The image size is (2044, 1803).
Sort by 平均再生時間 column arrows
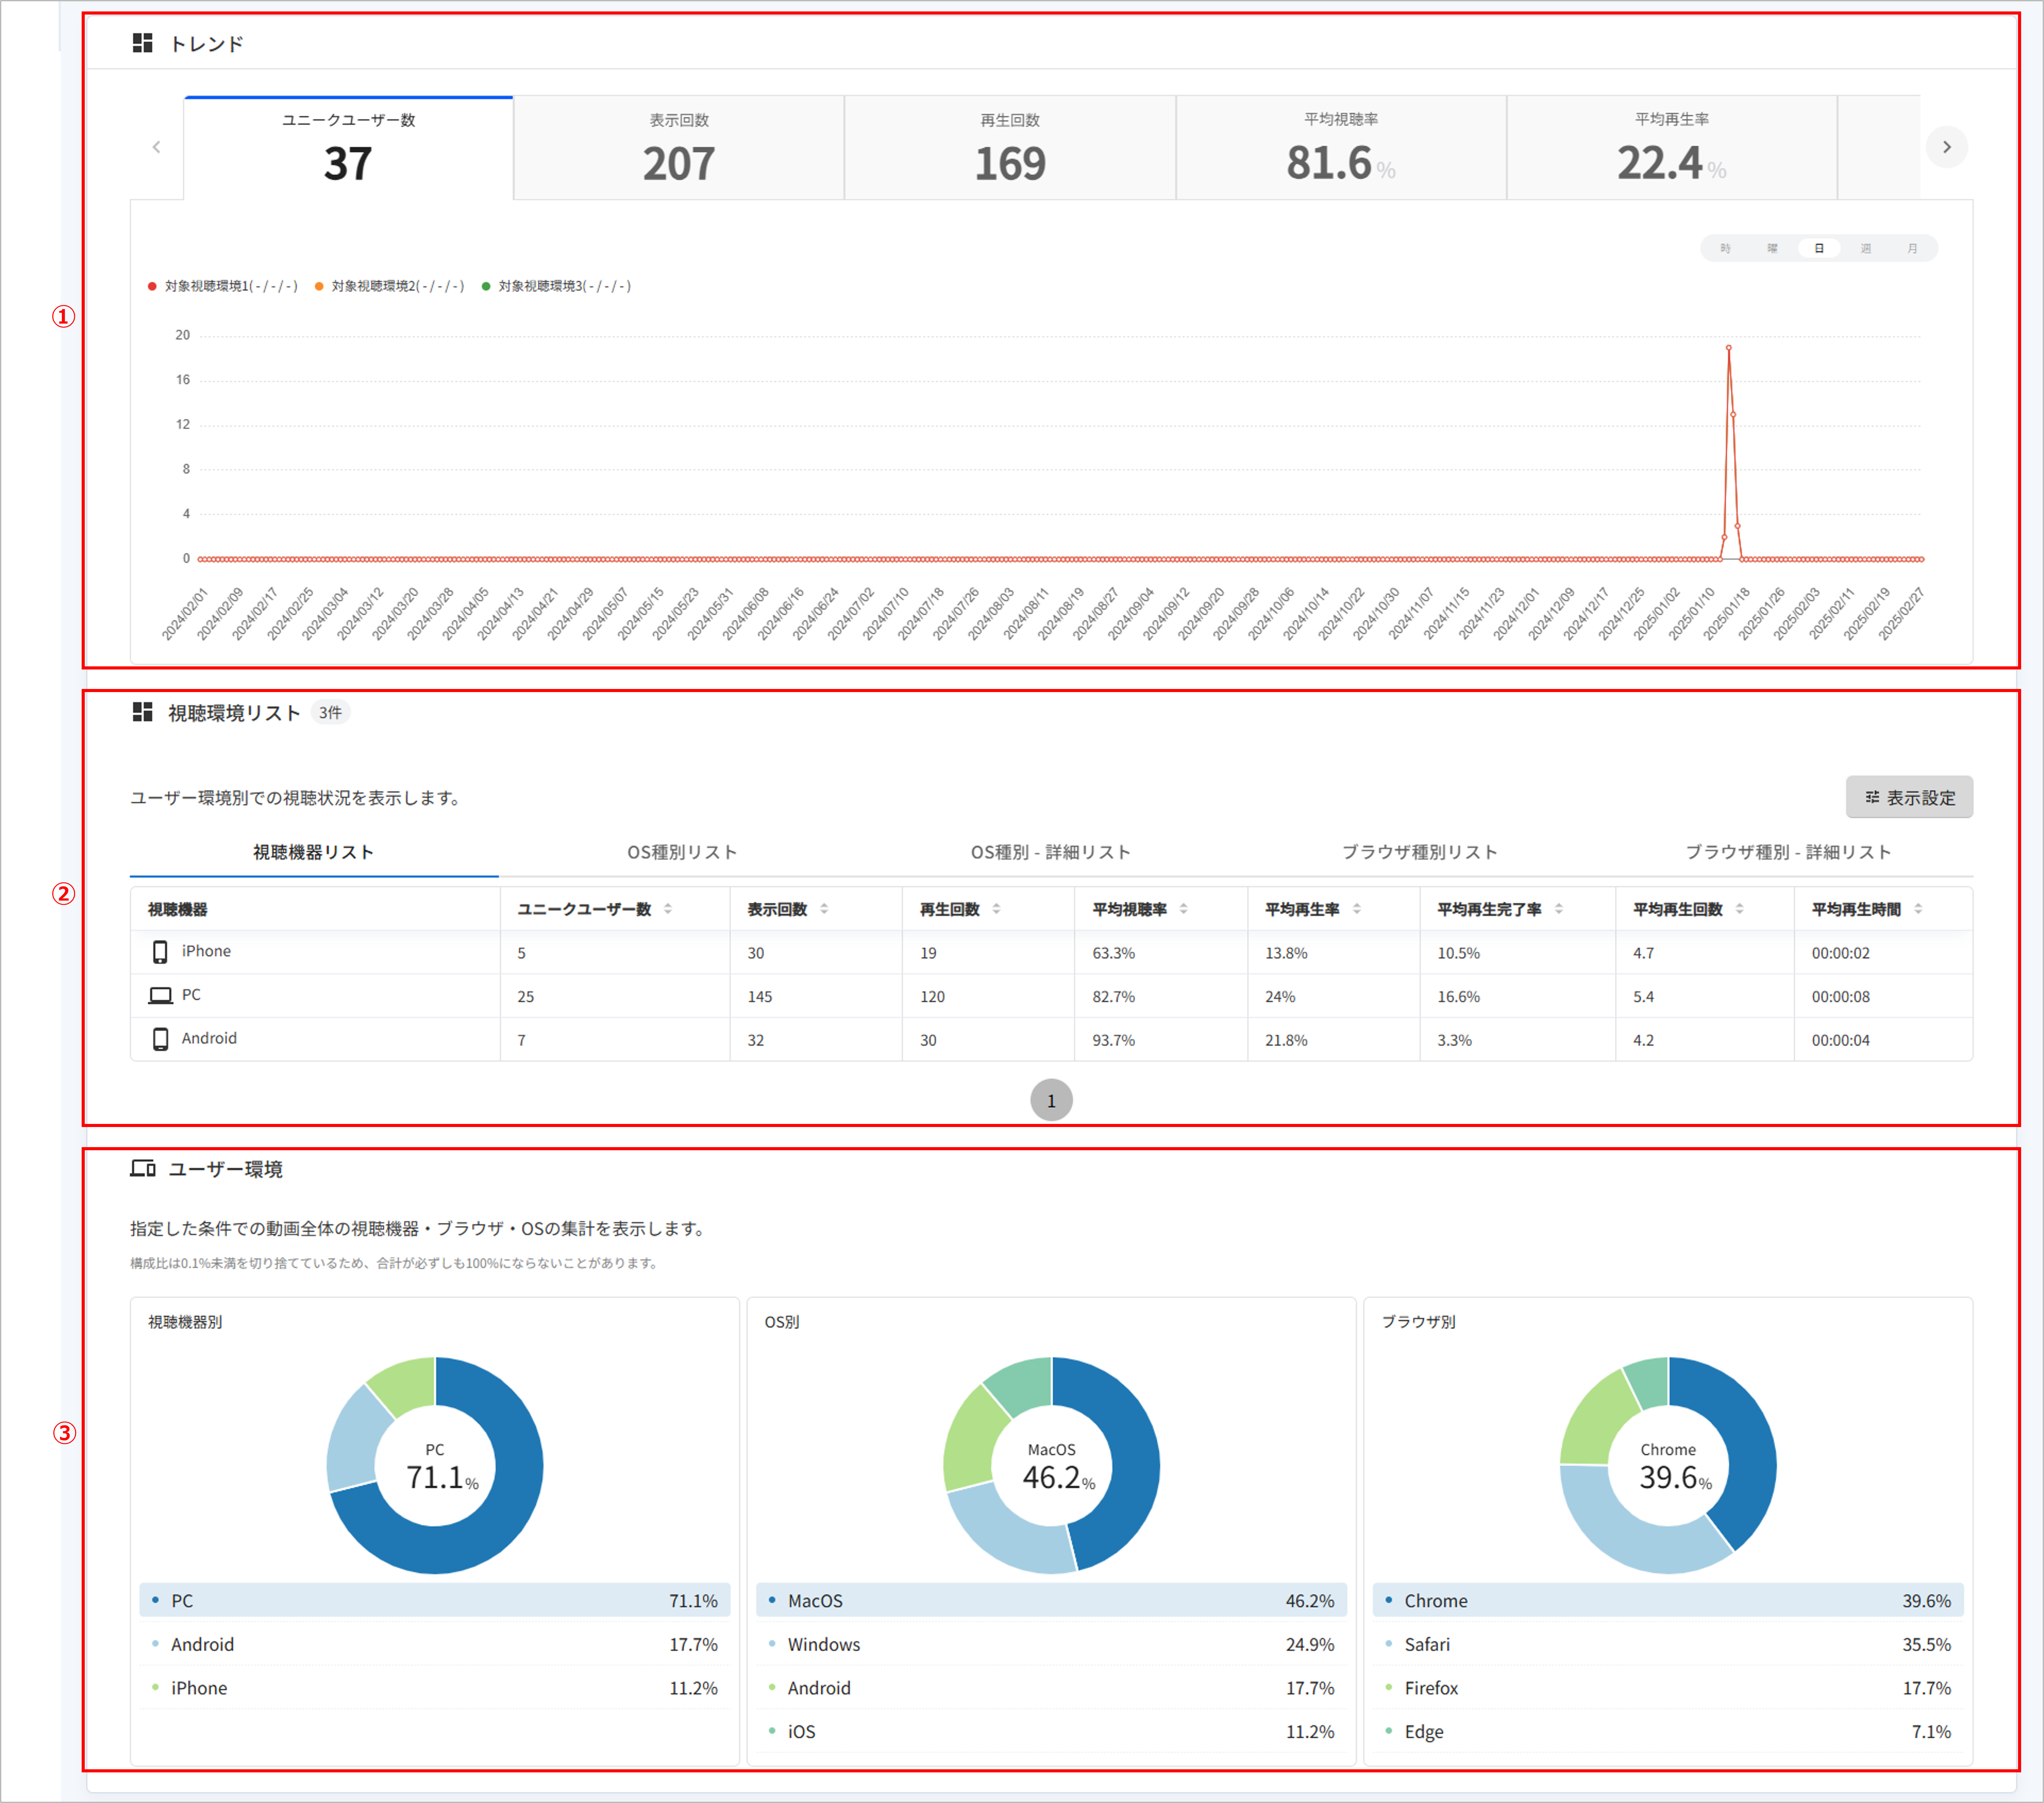(x=1918, y=909)
